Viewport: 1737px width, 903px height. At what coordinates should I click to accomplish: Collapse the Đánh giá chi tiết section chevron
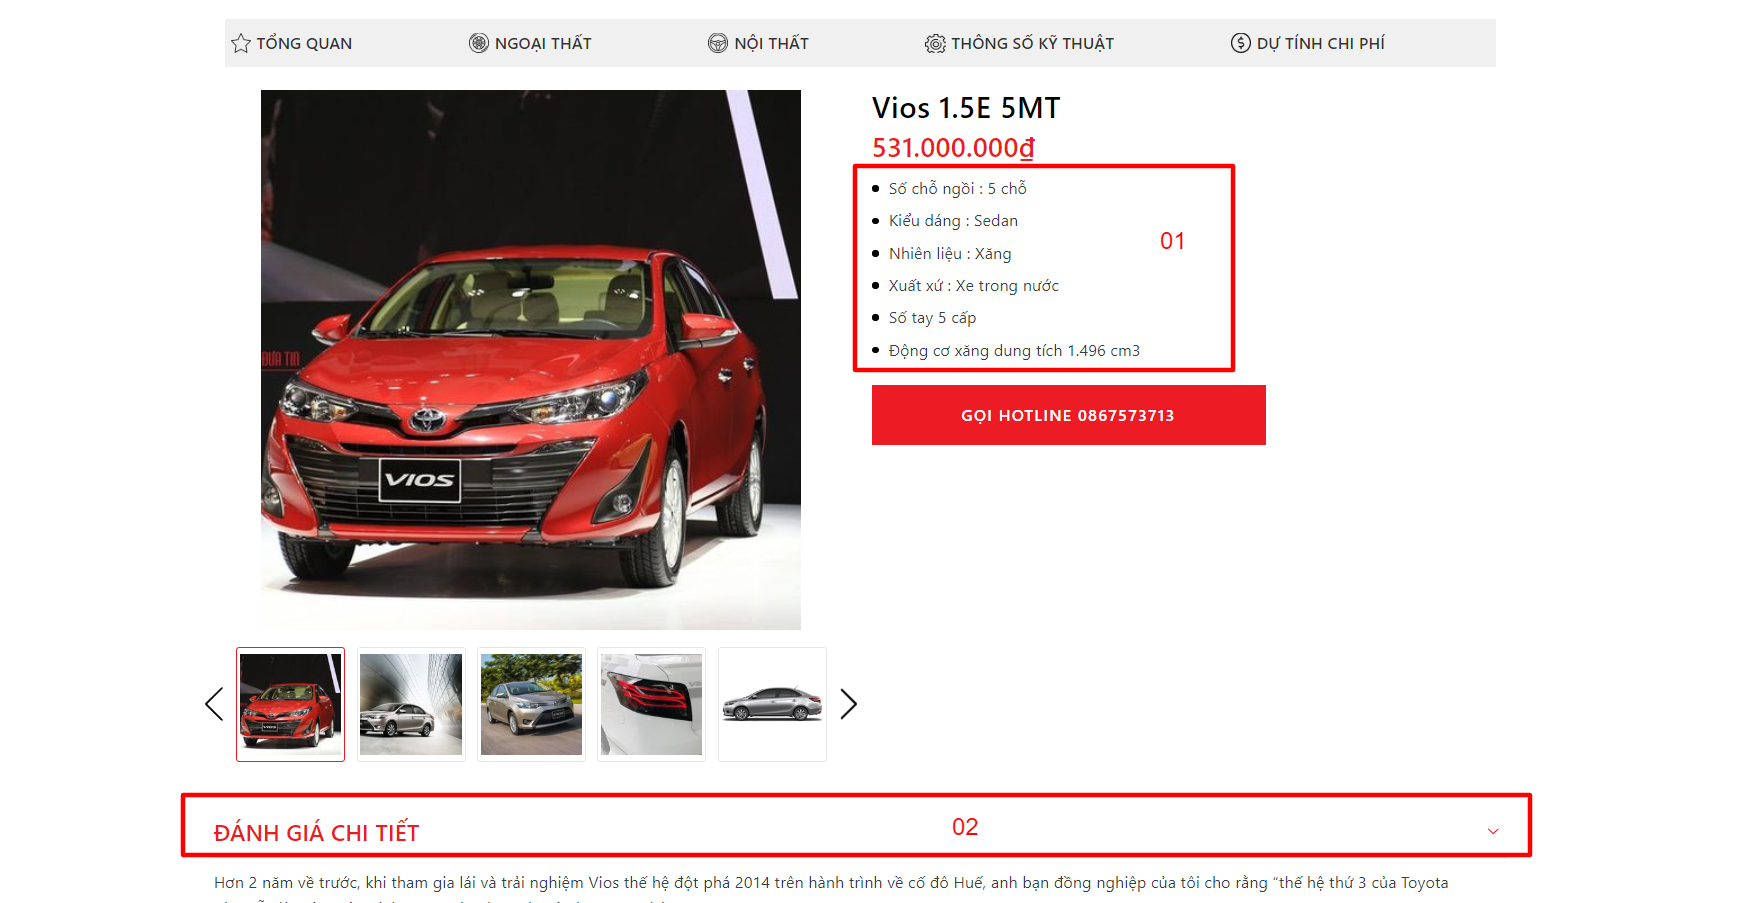click(x=1493, y=831)
